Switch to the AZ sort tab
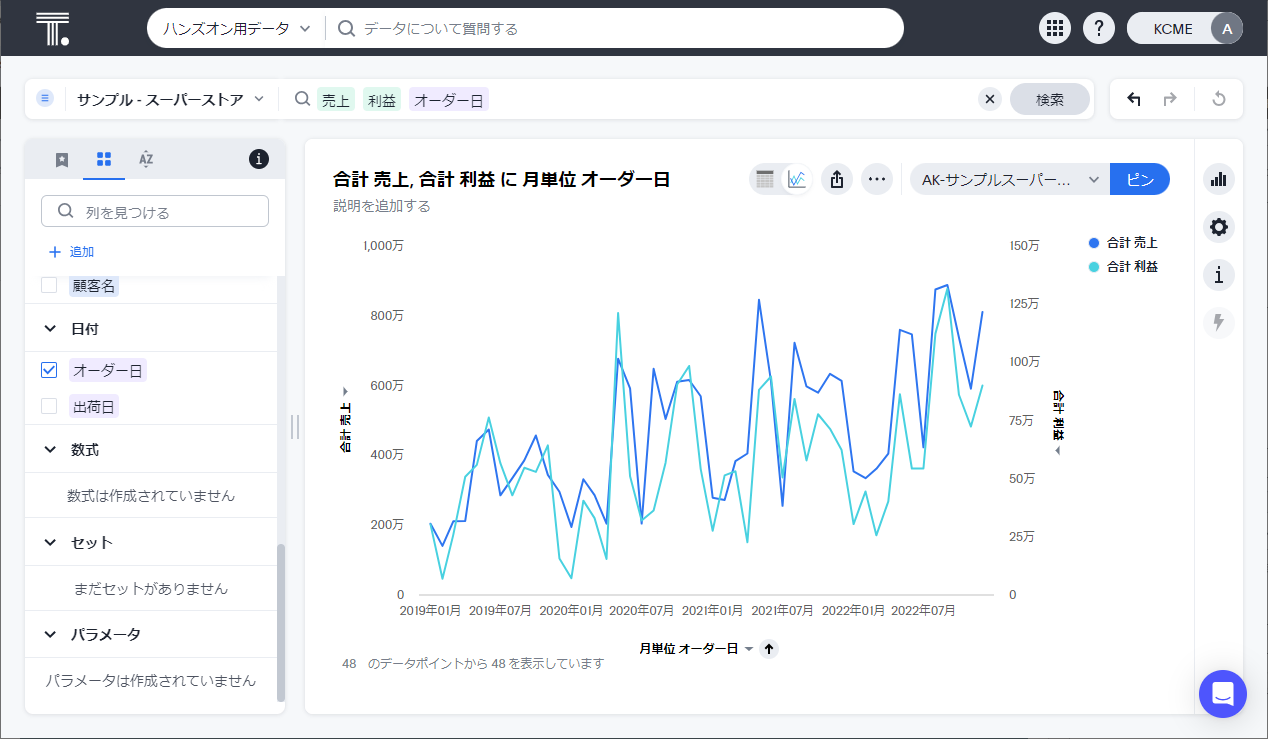The image size is (1268, 739). [x=146, y=159]
